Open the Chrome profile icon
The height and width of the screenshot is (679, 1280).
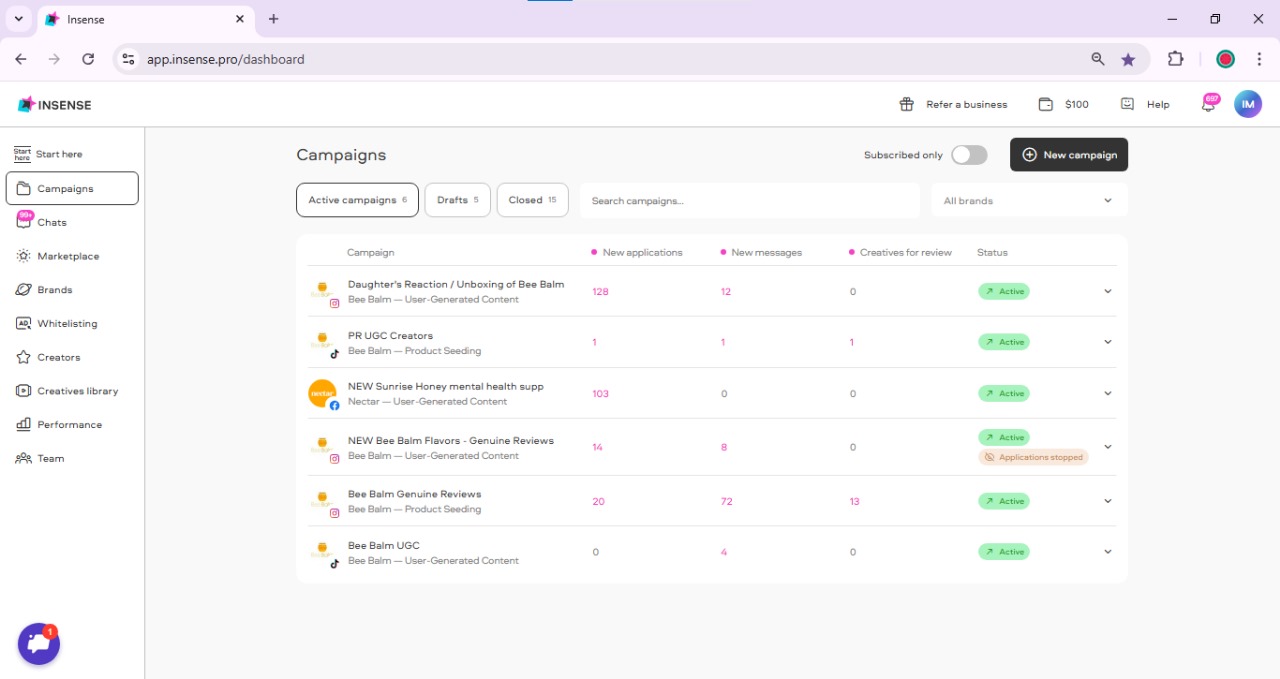1225,59
